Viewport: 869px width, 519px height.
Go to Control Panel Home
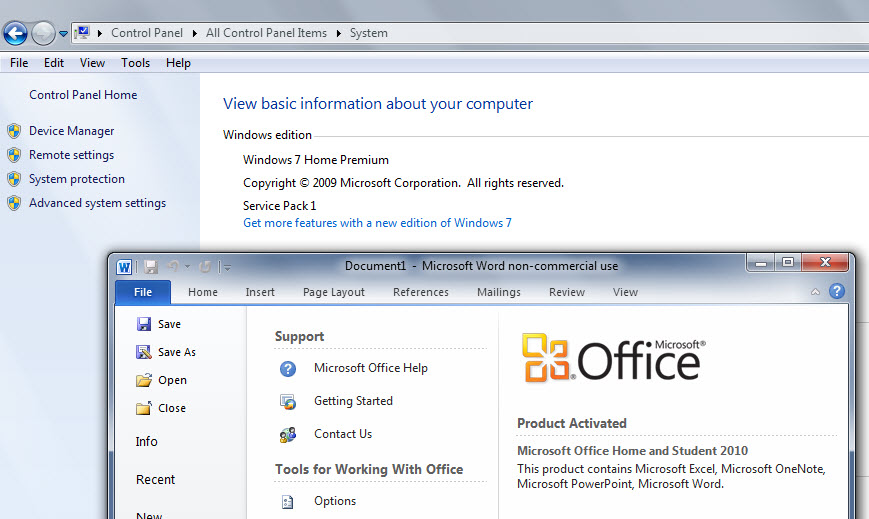83,95
